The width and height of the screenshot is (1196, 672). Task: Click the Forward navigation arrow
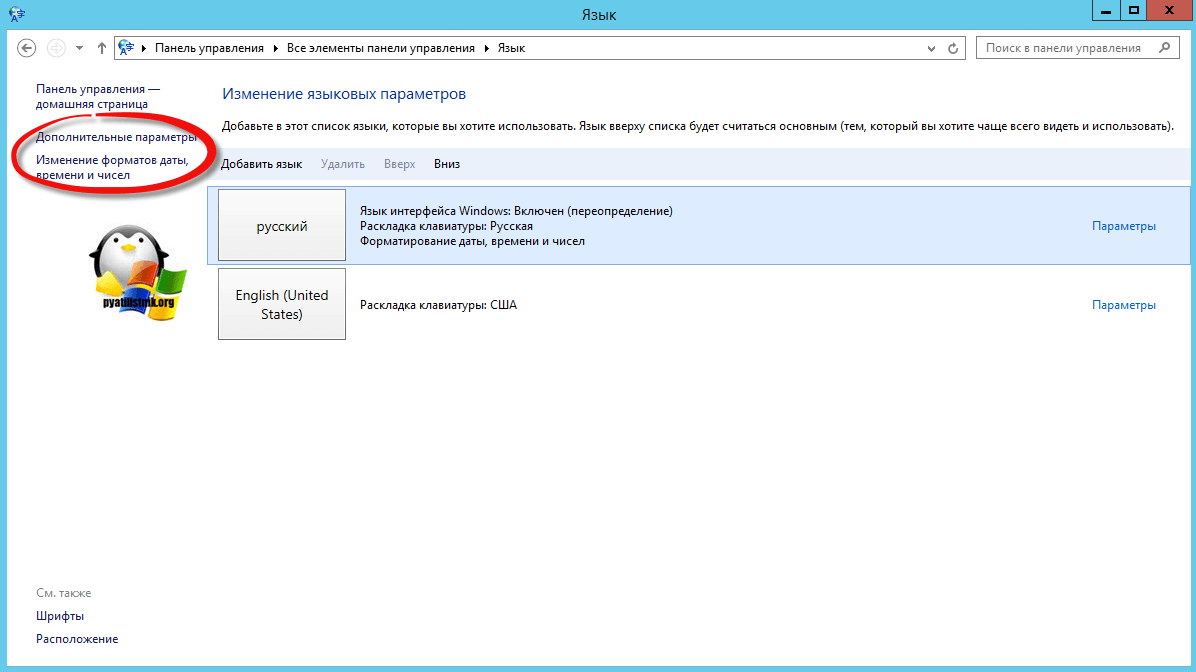coord(56,48)
